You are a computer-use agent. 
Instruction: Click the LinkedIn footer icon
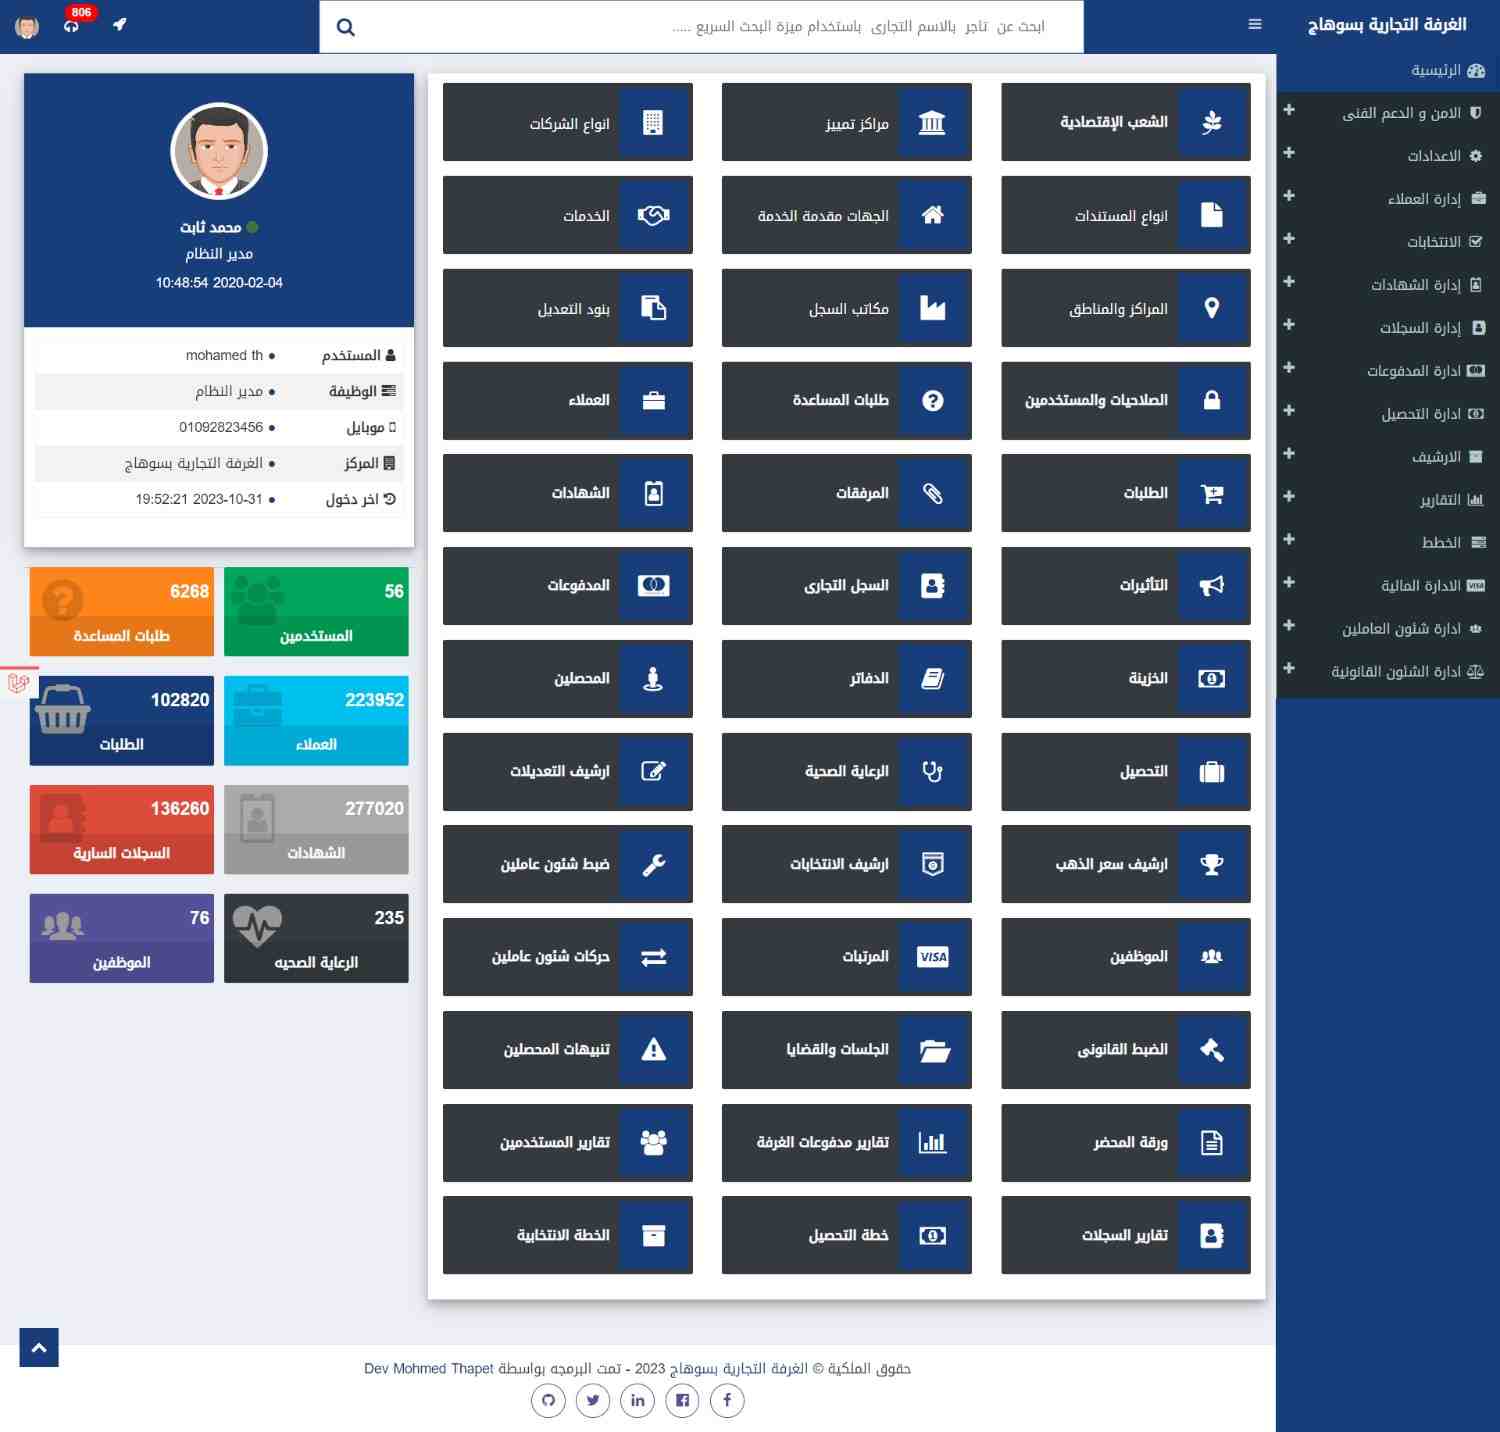tap(638, 1400)
